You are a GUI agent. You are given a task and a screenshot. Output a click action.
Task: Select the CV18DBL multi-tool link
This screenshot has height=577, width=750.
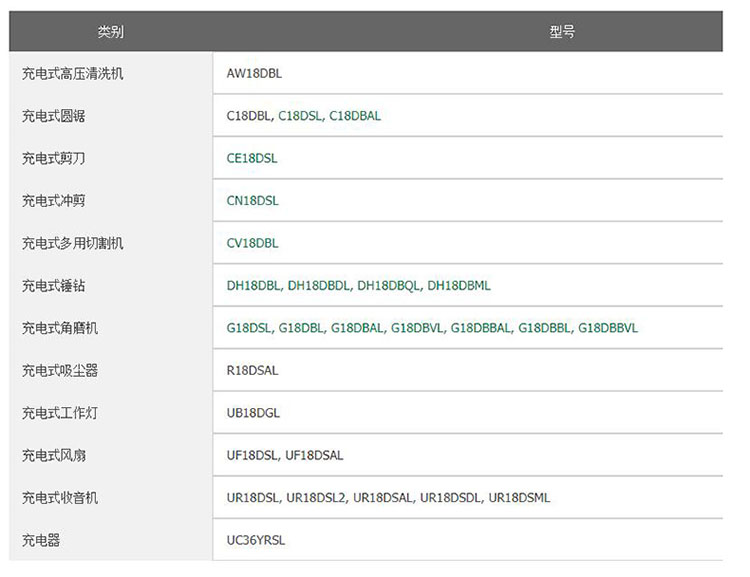252,243
